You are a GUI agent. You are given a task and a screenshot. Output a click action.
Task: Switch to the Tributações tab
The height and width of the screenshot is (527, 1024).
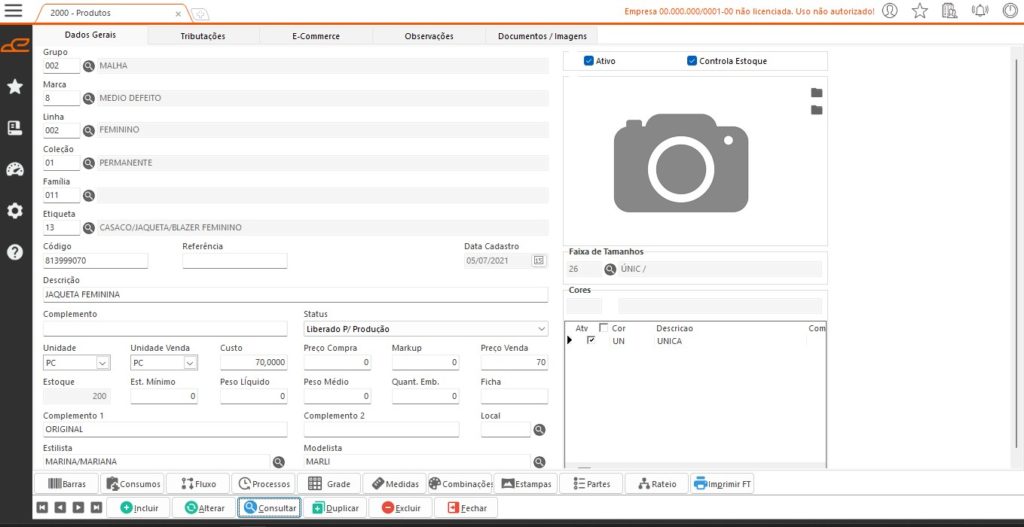203,36
